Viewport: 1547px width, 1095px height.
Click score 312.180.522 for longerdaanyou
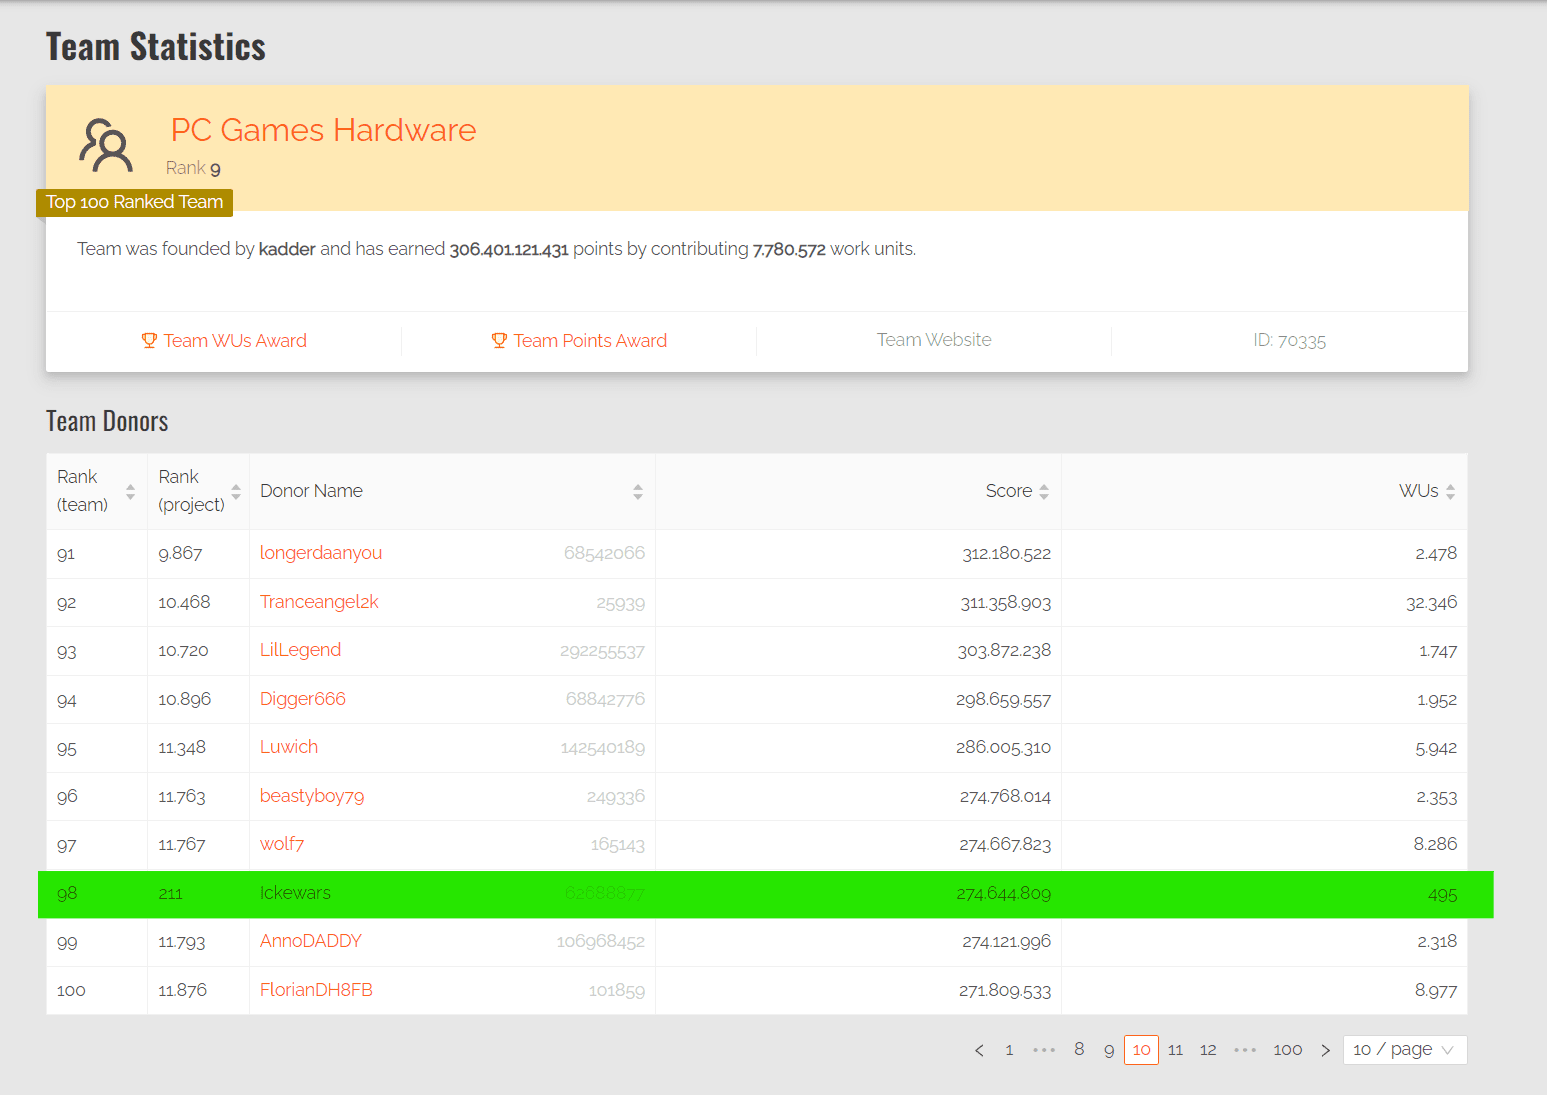click(1007, 554)
